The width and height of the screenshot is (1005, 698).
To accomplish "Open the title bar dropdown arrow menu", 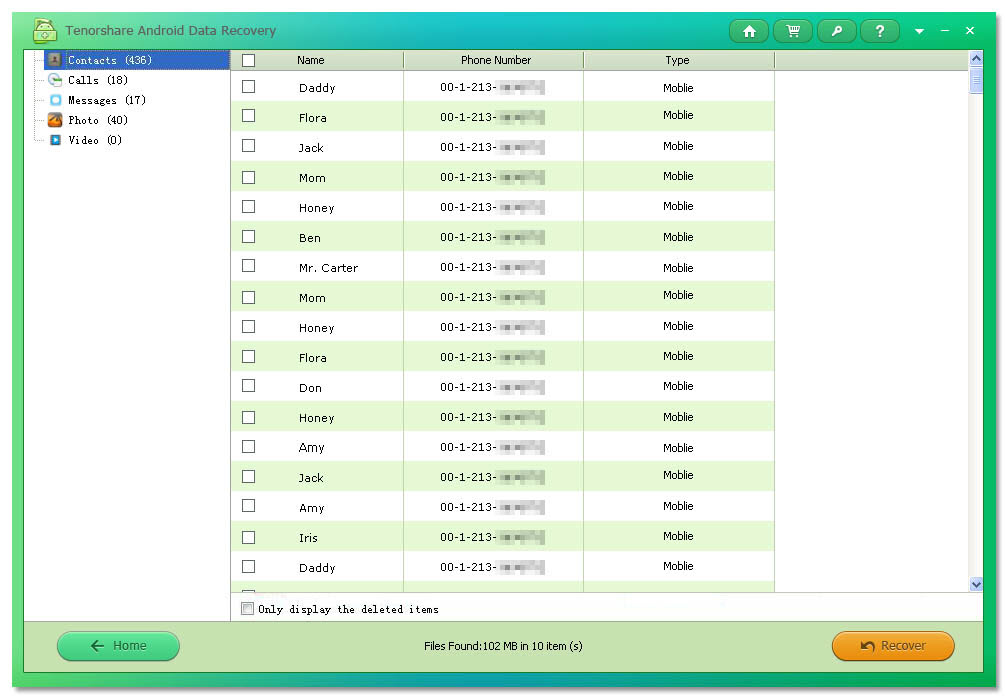I will coord(919,31).
